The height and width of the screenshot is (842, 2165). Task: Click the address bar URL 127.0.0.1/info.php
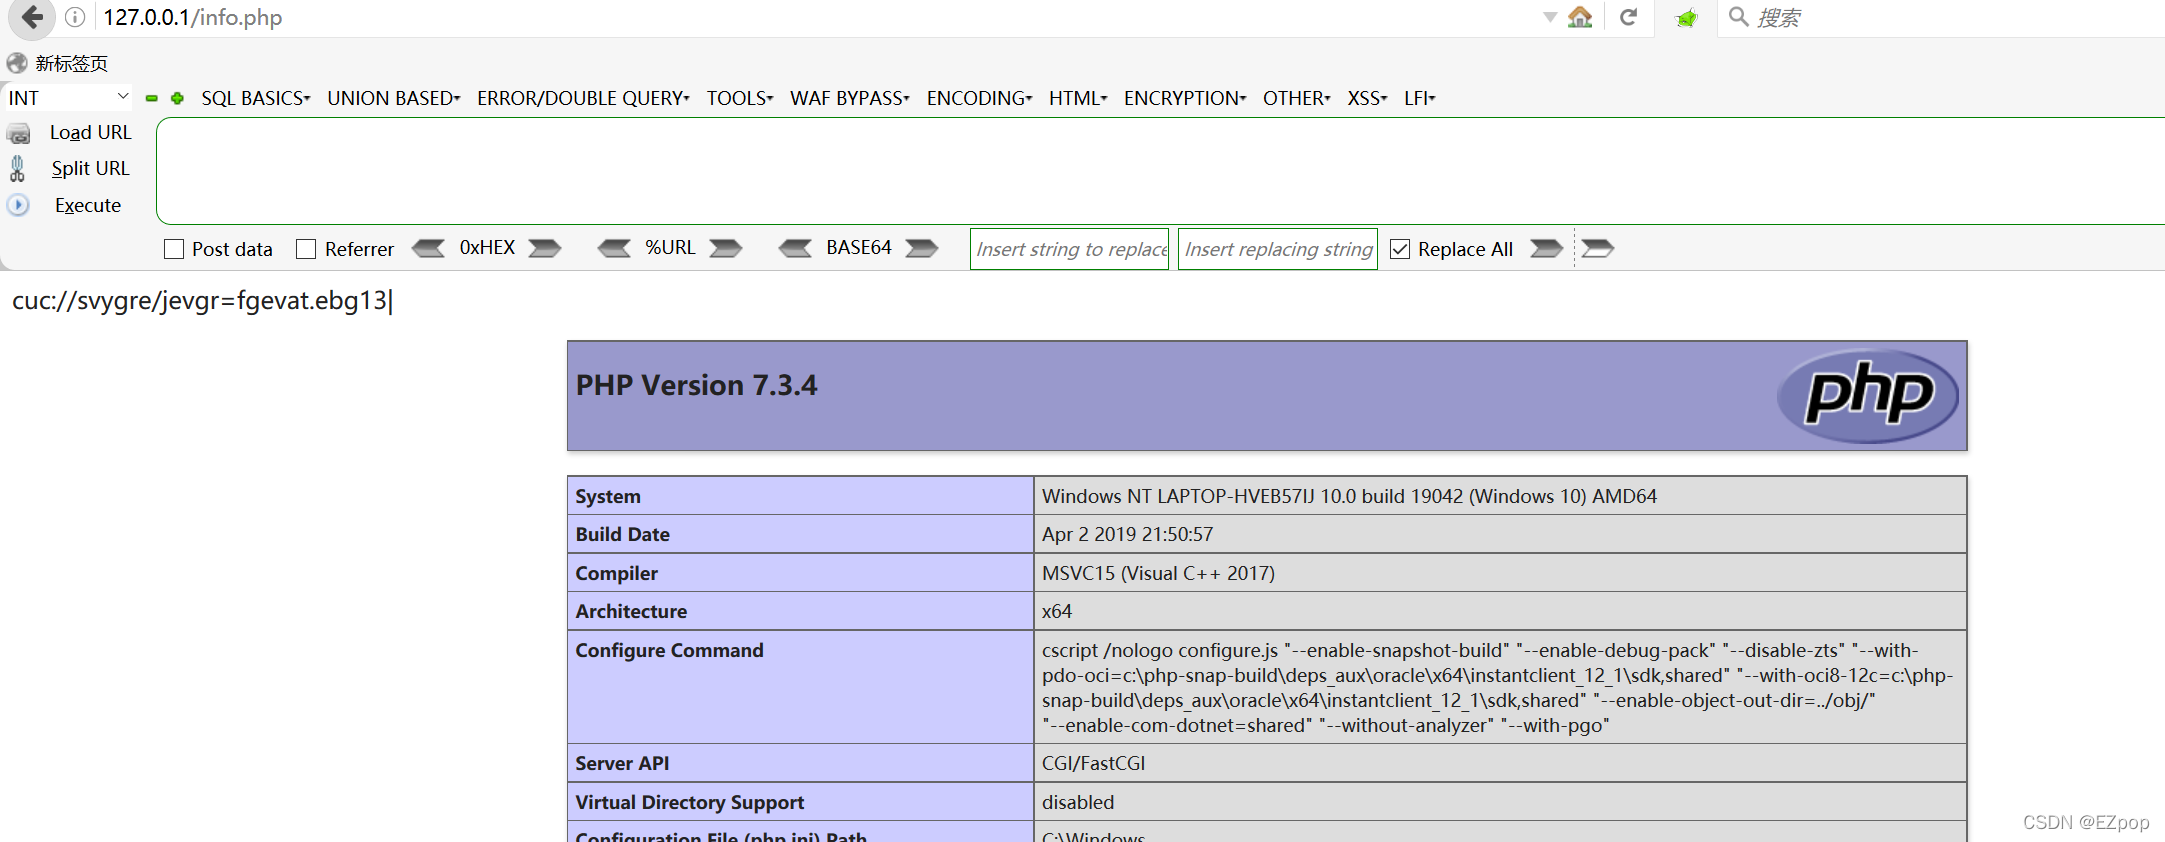click(192, 17)
